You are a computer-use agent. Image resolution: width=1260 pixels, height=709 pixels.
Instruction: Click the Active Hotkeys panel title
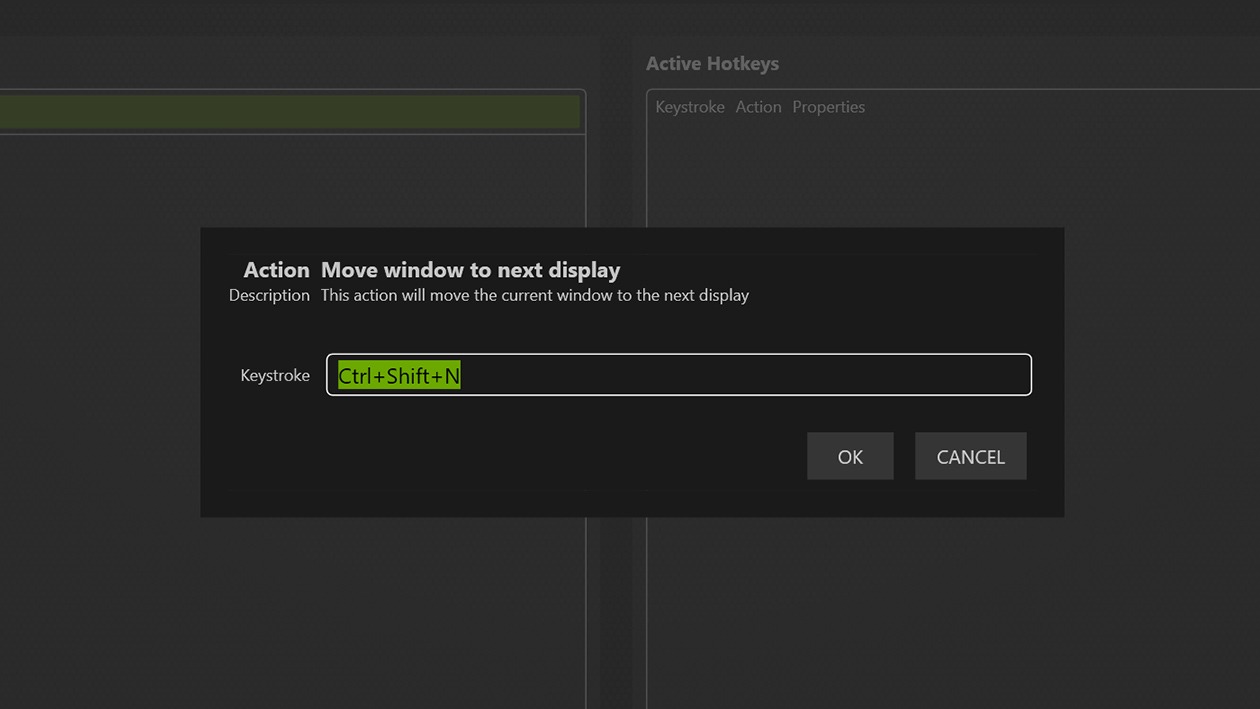pyautogui.click(x=713, y=63)
